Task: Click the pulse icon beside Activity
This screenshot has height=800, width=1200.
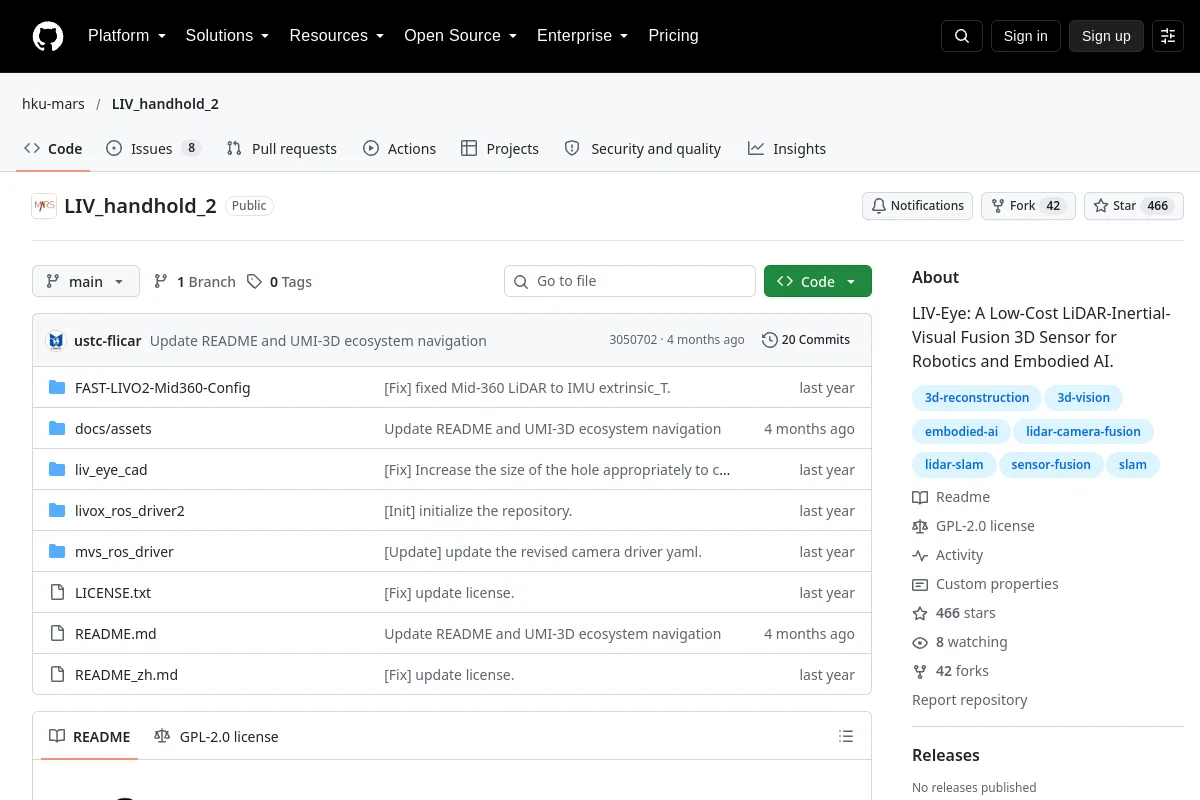Action: click(x=920, y=555)
